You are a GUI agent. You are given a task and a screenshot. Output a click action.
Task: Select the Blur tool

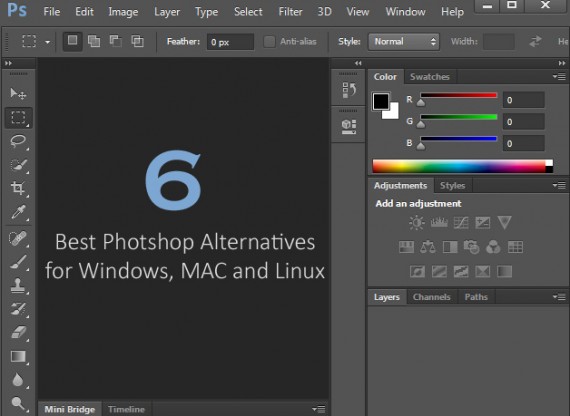(x=17, y=380)
